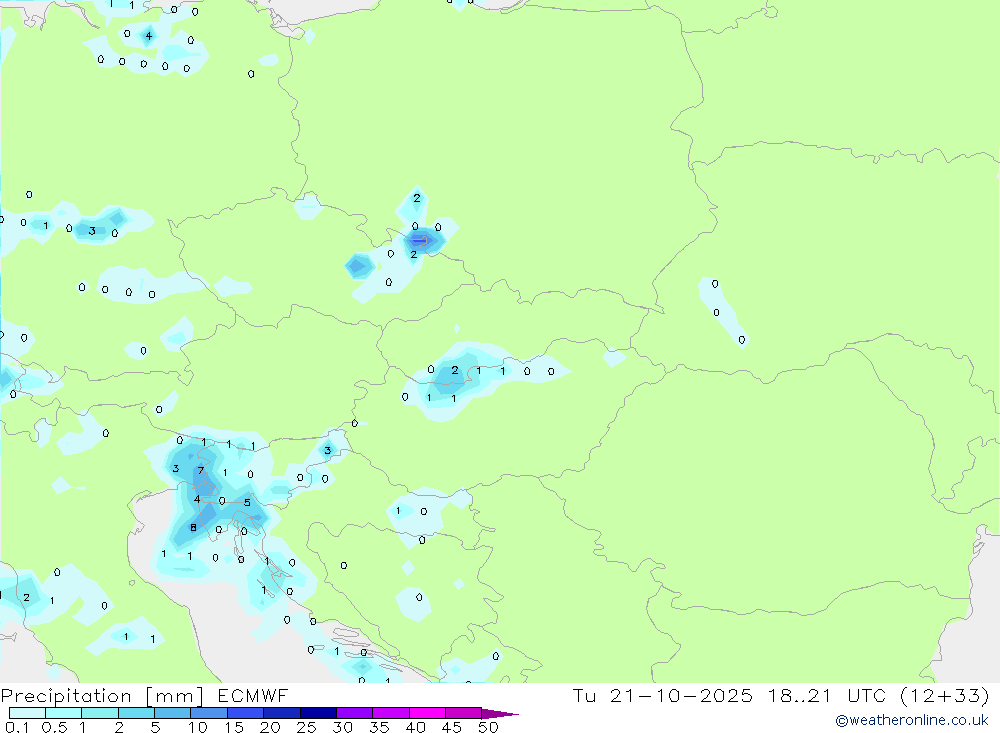Click the '8' precipitation value on map
Image resolution: width=1000 pixels, height=733 pixels.
click(193, 528)
